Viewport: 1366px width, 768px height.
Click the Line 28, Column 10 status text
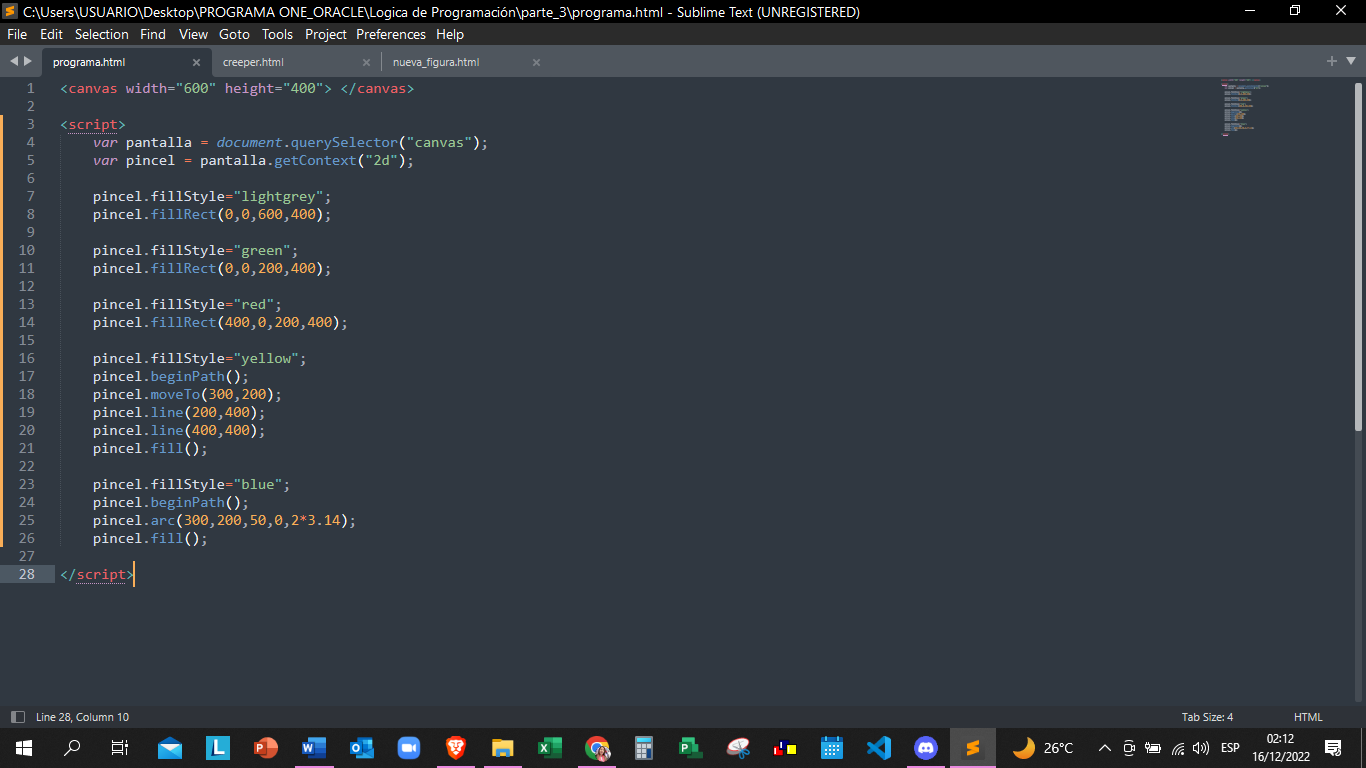coord(82,717)
